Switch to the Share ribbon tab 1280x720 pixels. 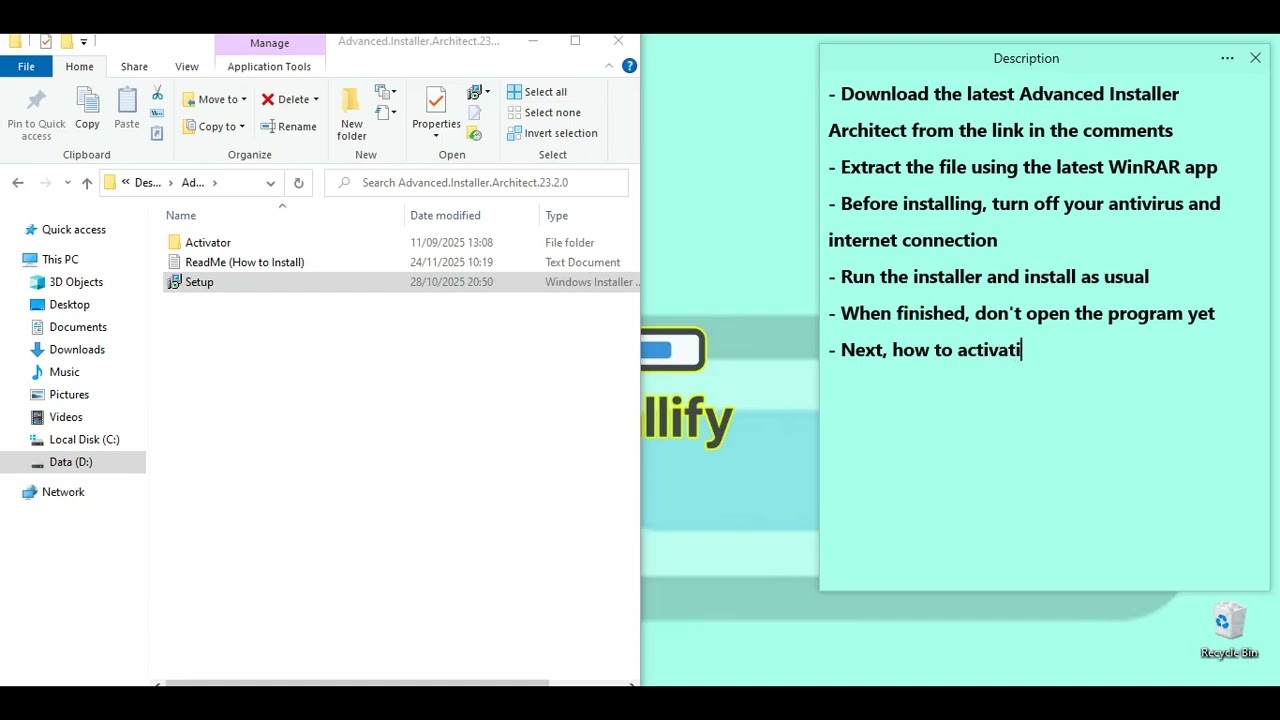pyautogui.click(x=134, y=66)
